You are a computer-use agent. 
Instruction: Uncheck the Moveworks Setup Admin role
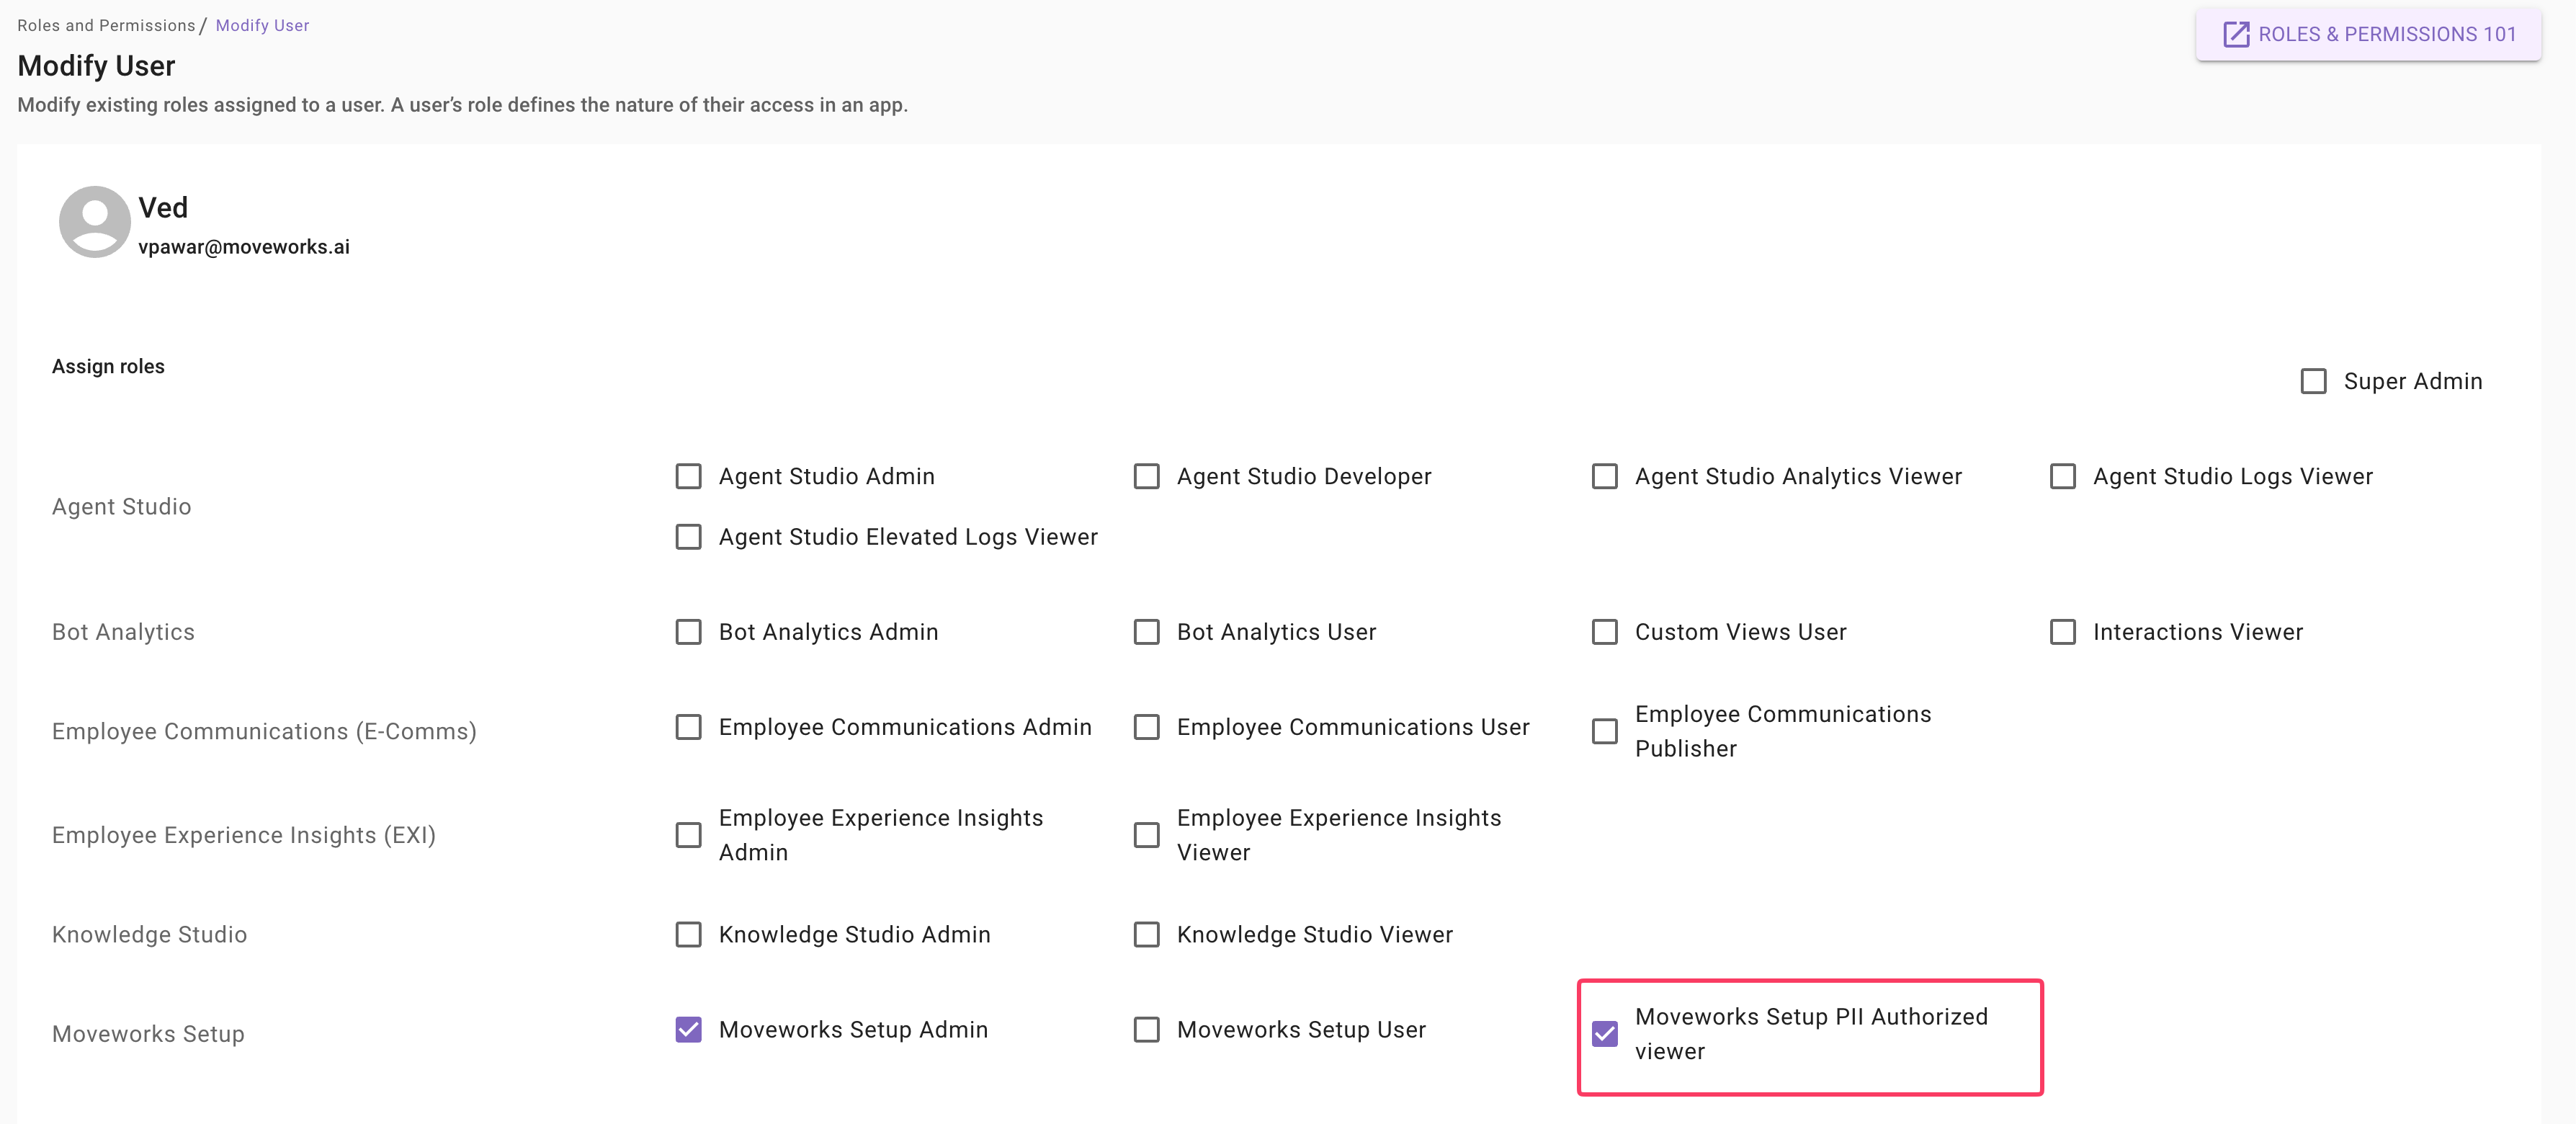point(688,1029)
